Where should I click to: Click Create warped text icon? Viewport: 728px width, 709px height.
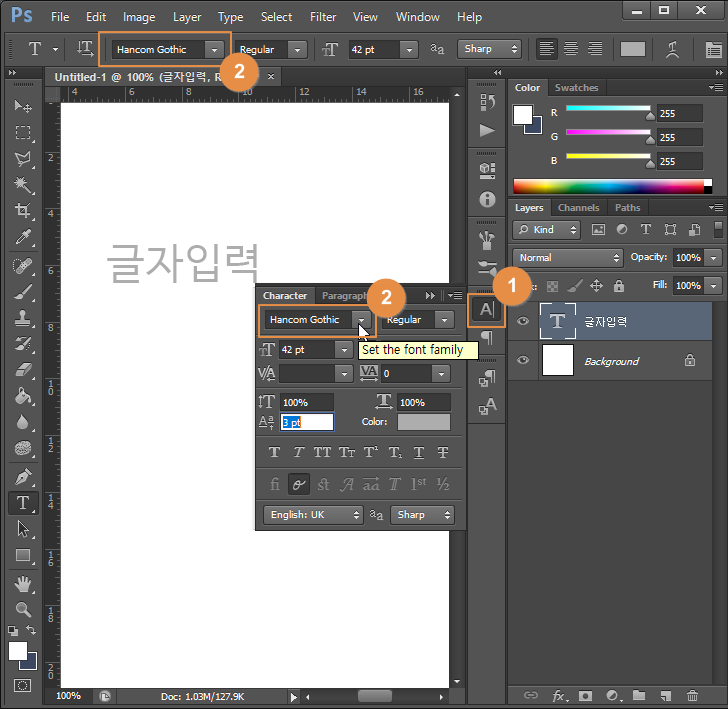[672, 49]
